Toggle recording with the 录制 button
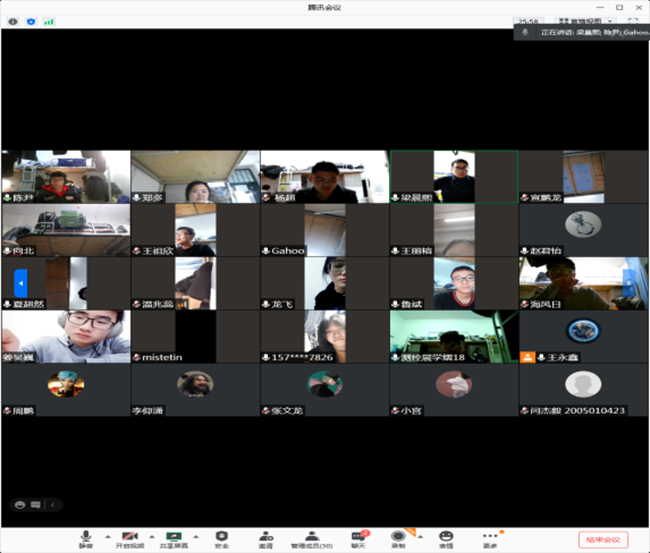This screenshot has height=553, width=650. (398, 540)
